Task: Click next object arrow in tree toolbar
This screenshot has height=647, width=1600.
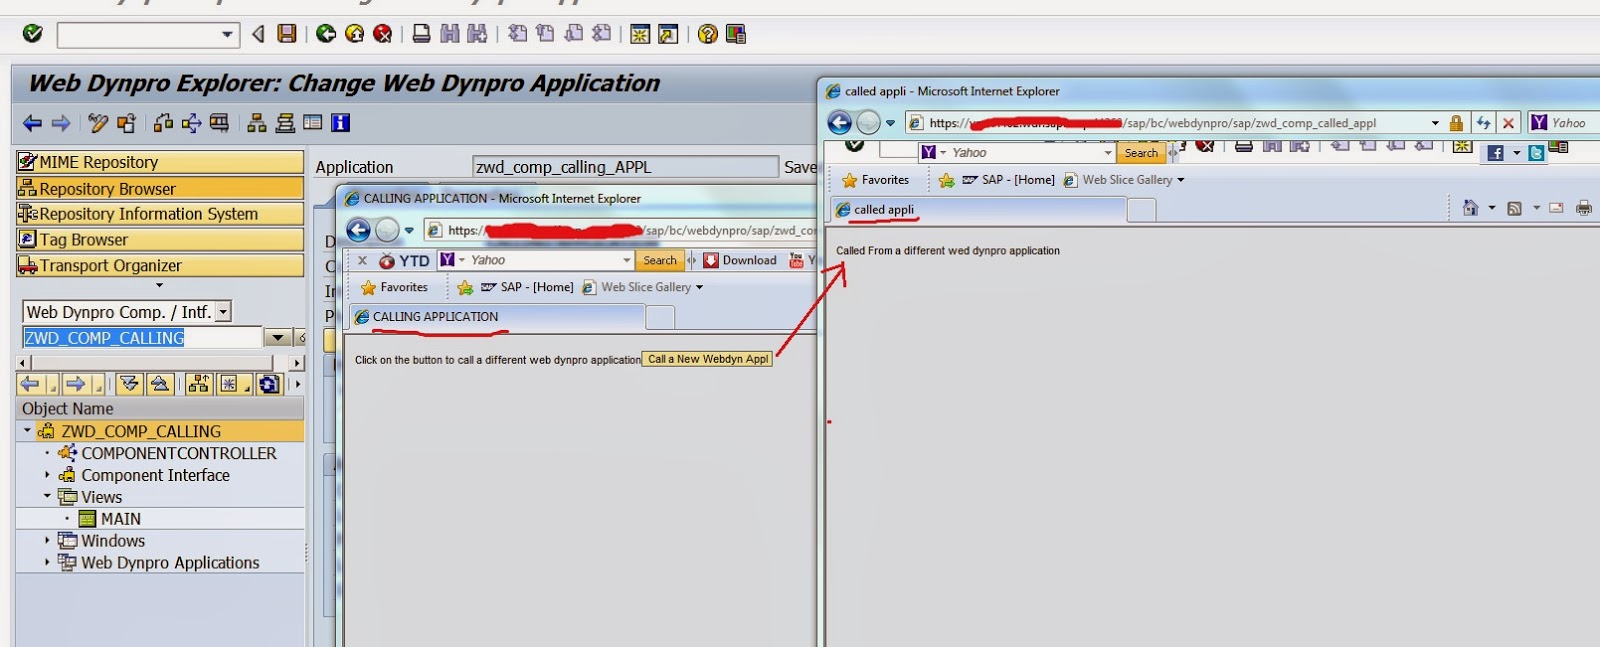Action: point(75,384)
